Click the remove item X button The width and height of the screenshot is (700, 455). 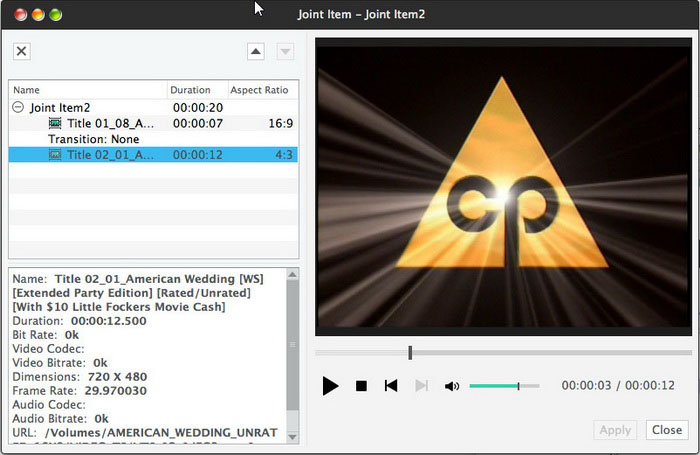coord(22,52)
